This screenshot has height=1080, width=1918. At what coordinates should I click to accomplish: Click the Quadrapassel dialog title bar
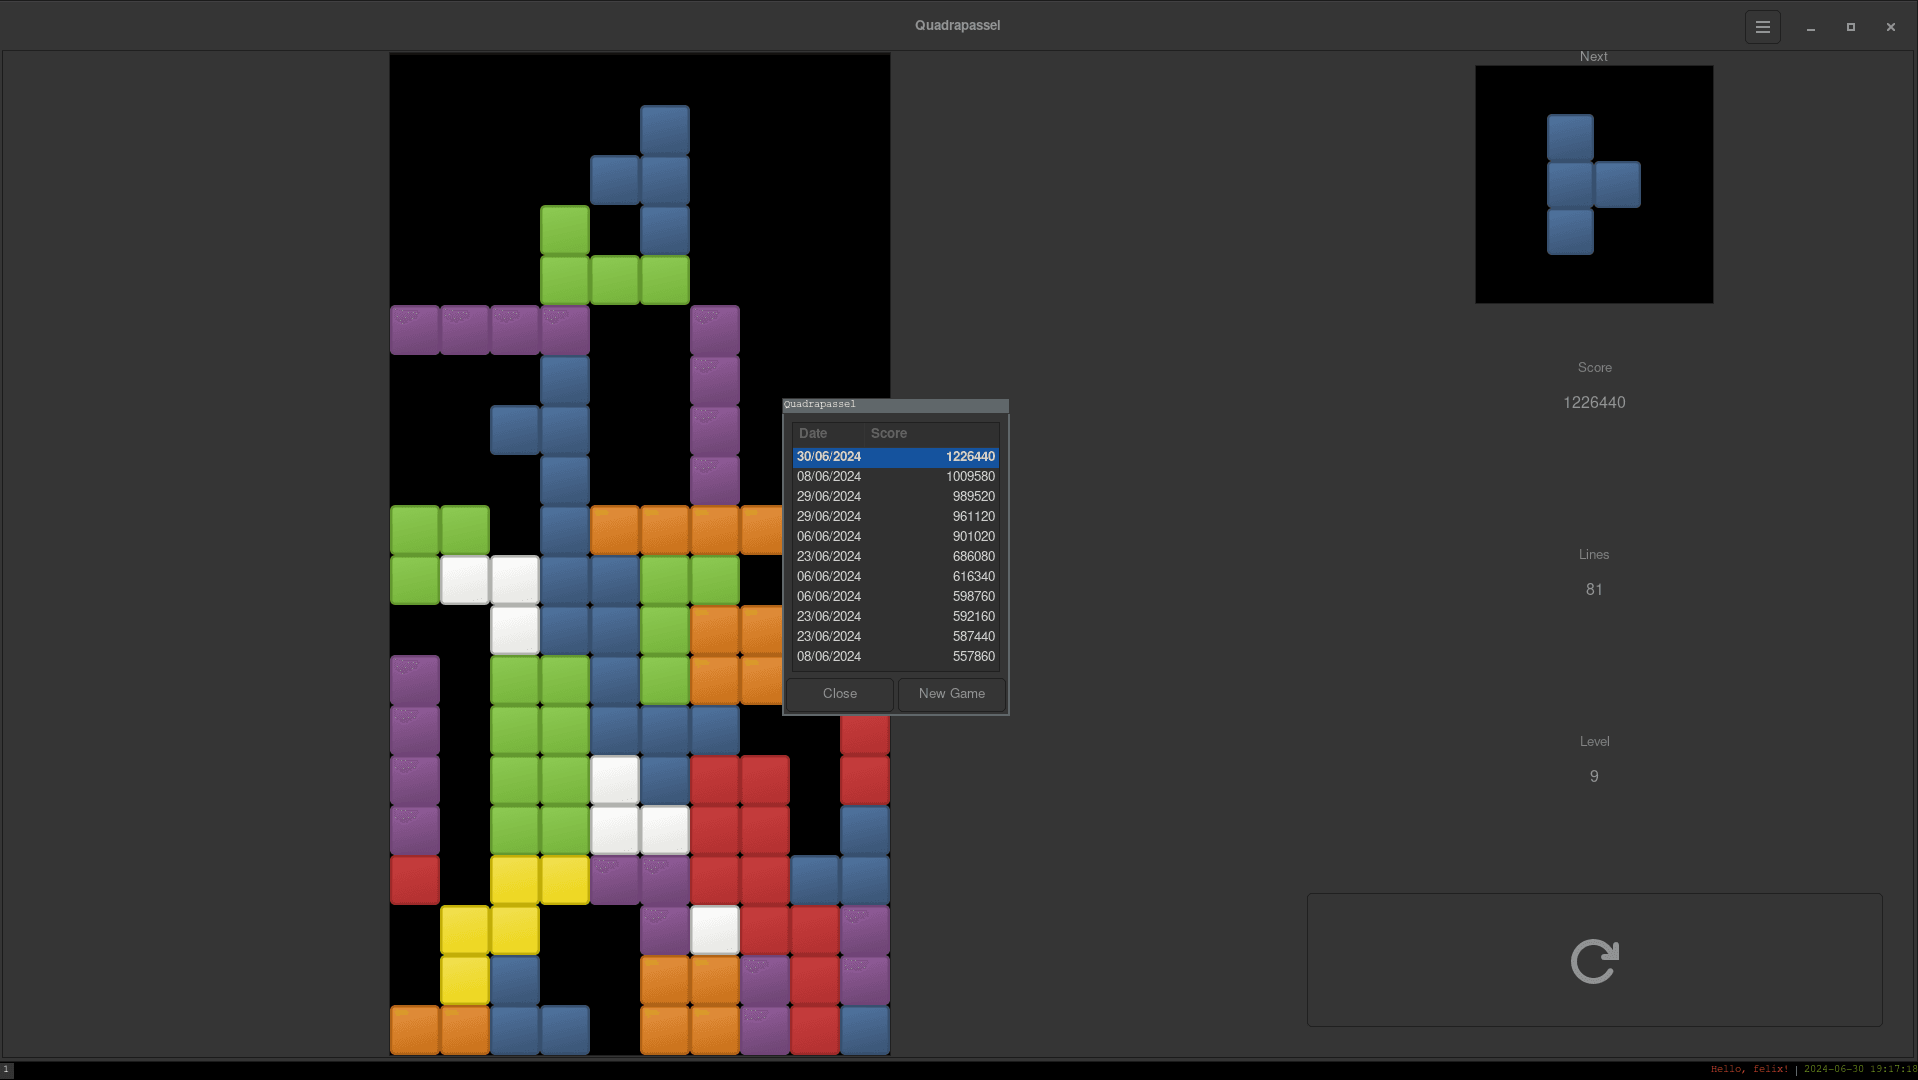coord(896,405)
